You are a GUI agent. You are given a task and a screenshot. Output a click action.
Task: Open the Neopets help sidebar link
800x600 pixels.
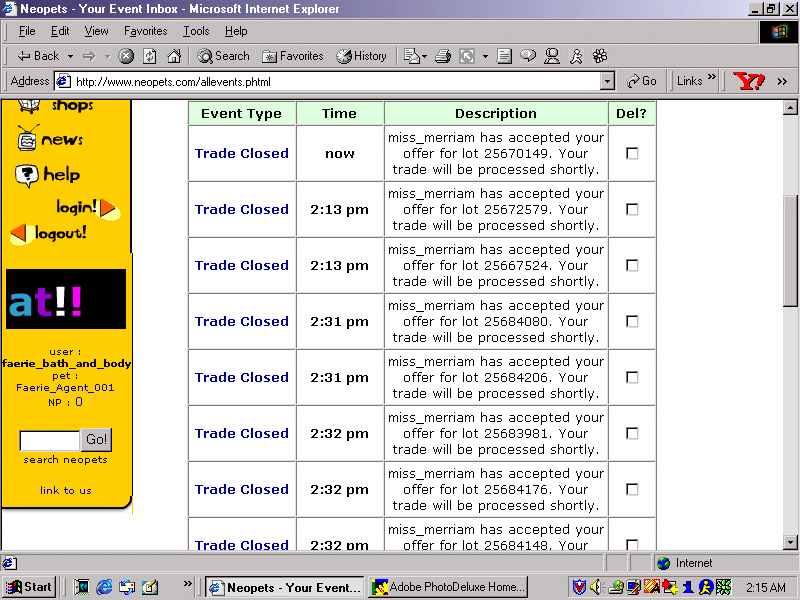point(47,175)
